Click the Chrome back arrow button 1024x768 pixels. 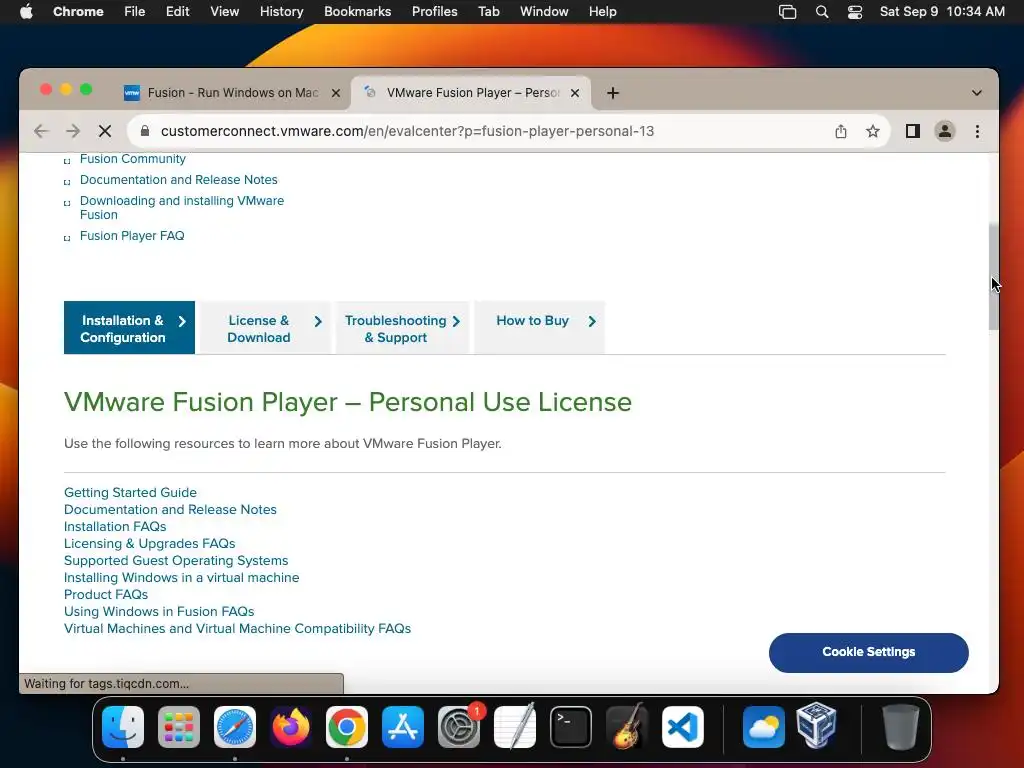click(41, 131)
